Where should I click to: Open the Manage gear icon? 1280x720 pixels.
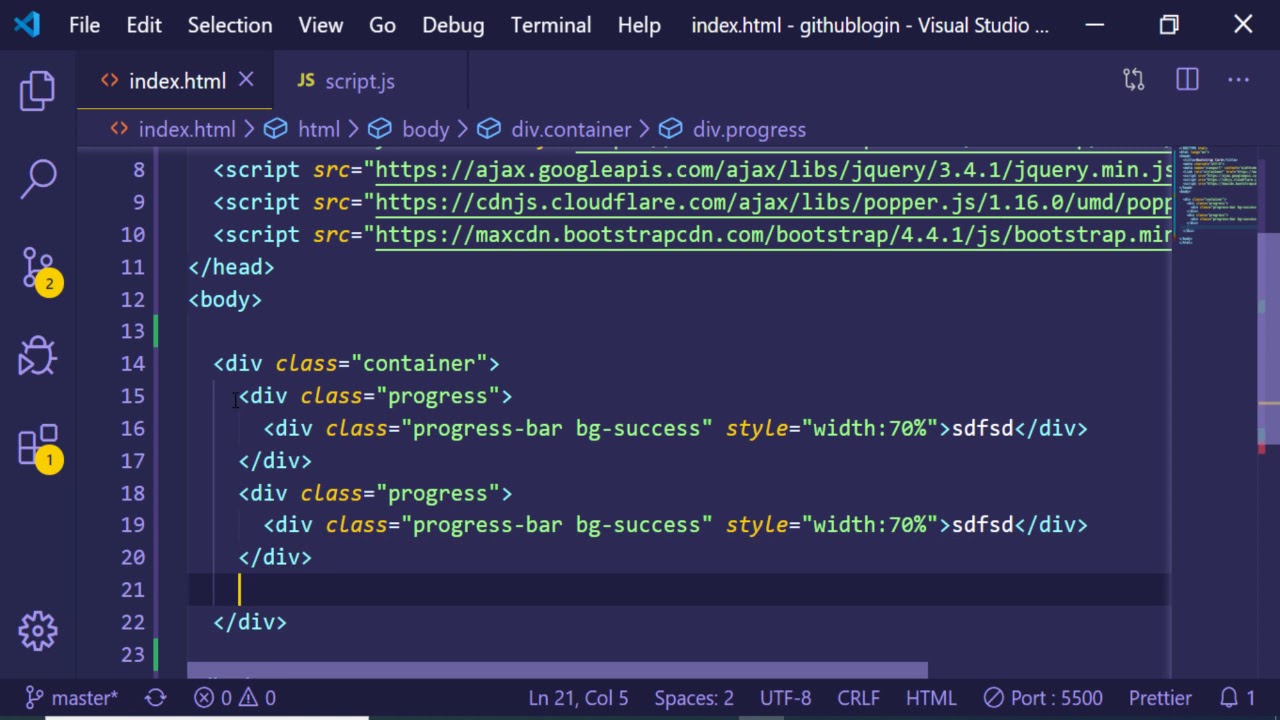click(38, 630)
